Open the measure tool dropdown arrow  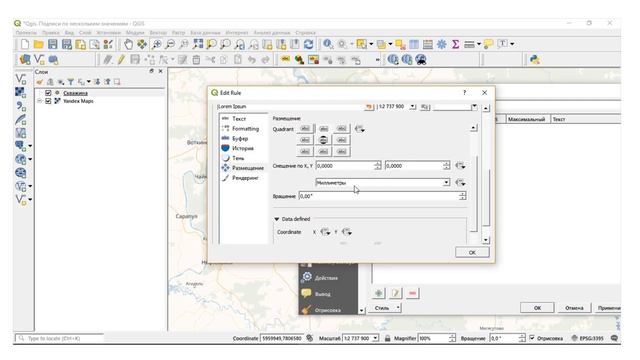point(479,44)
